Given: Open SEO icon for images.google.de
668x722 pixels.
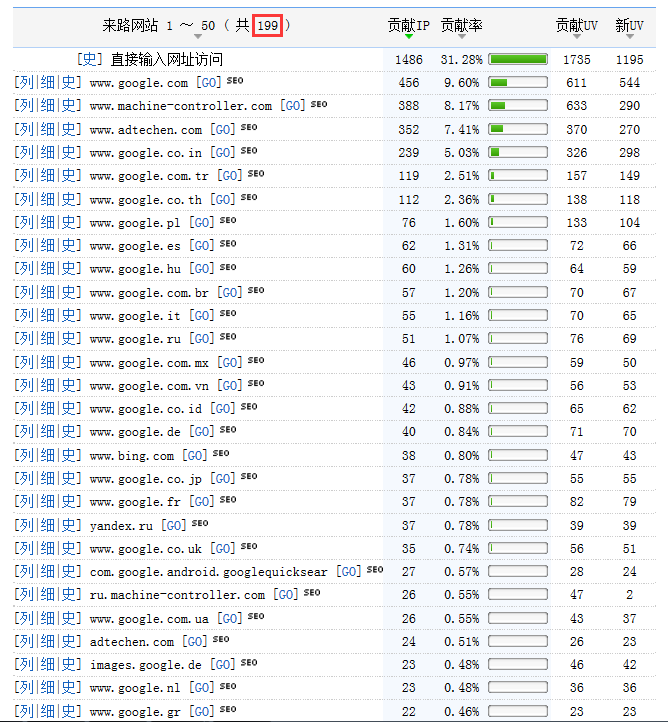Looking at the screenshot, I should pos(249,663).
